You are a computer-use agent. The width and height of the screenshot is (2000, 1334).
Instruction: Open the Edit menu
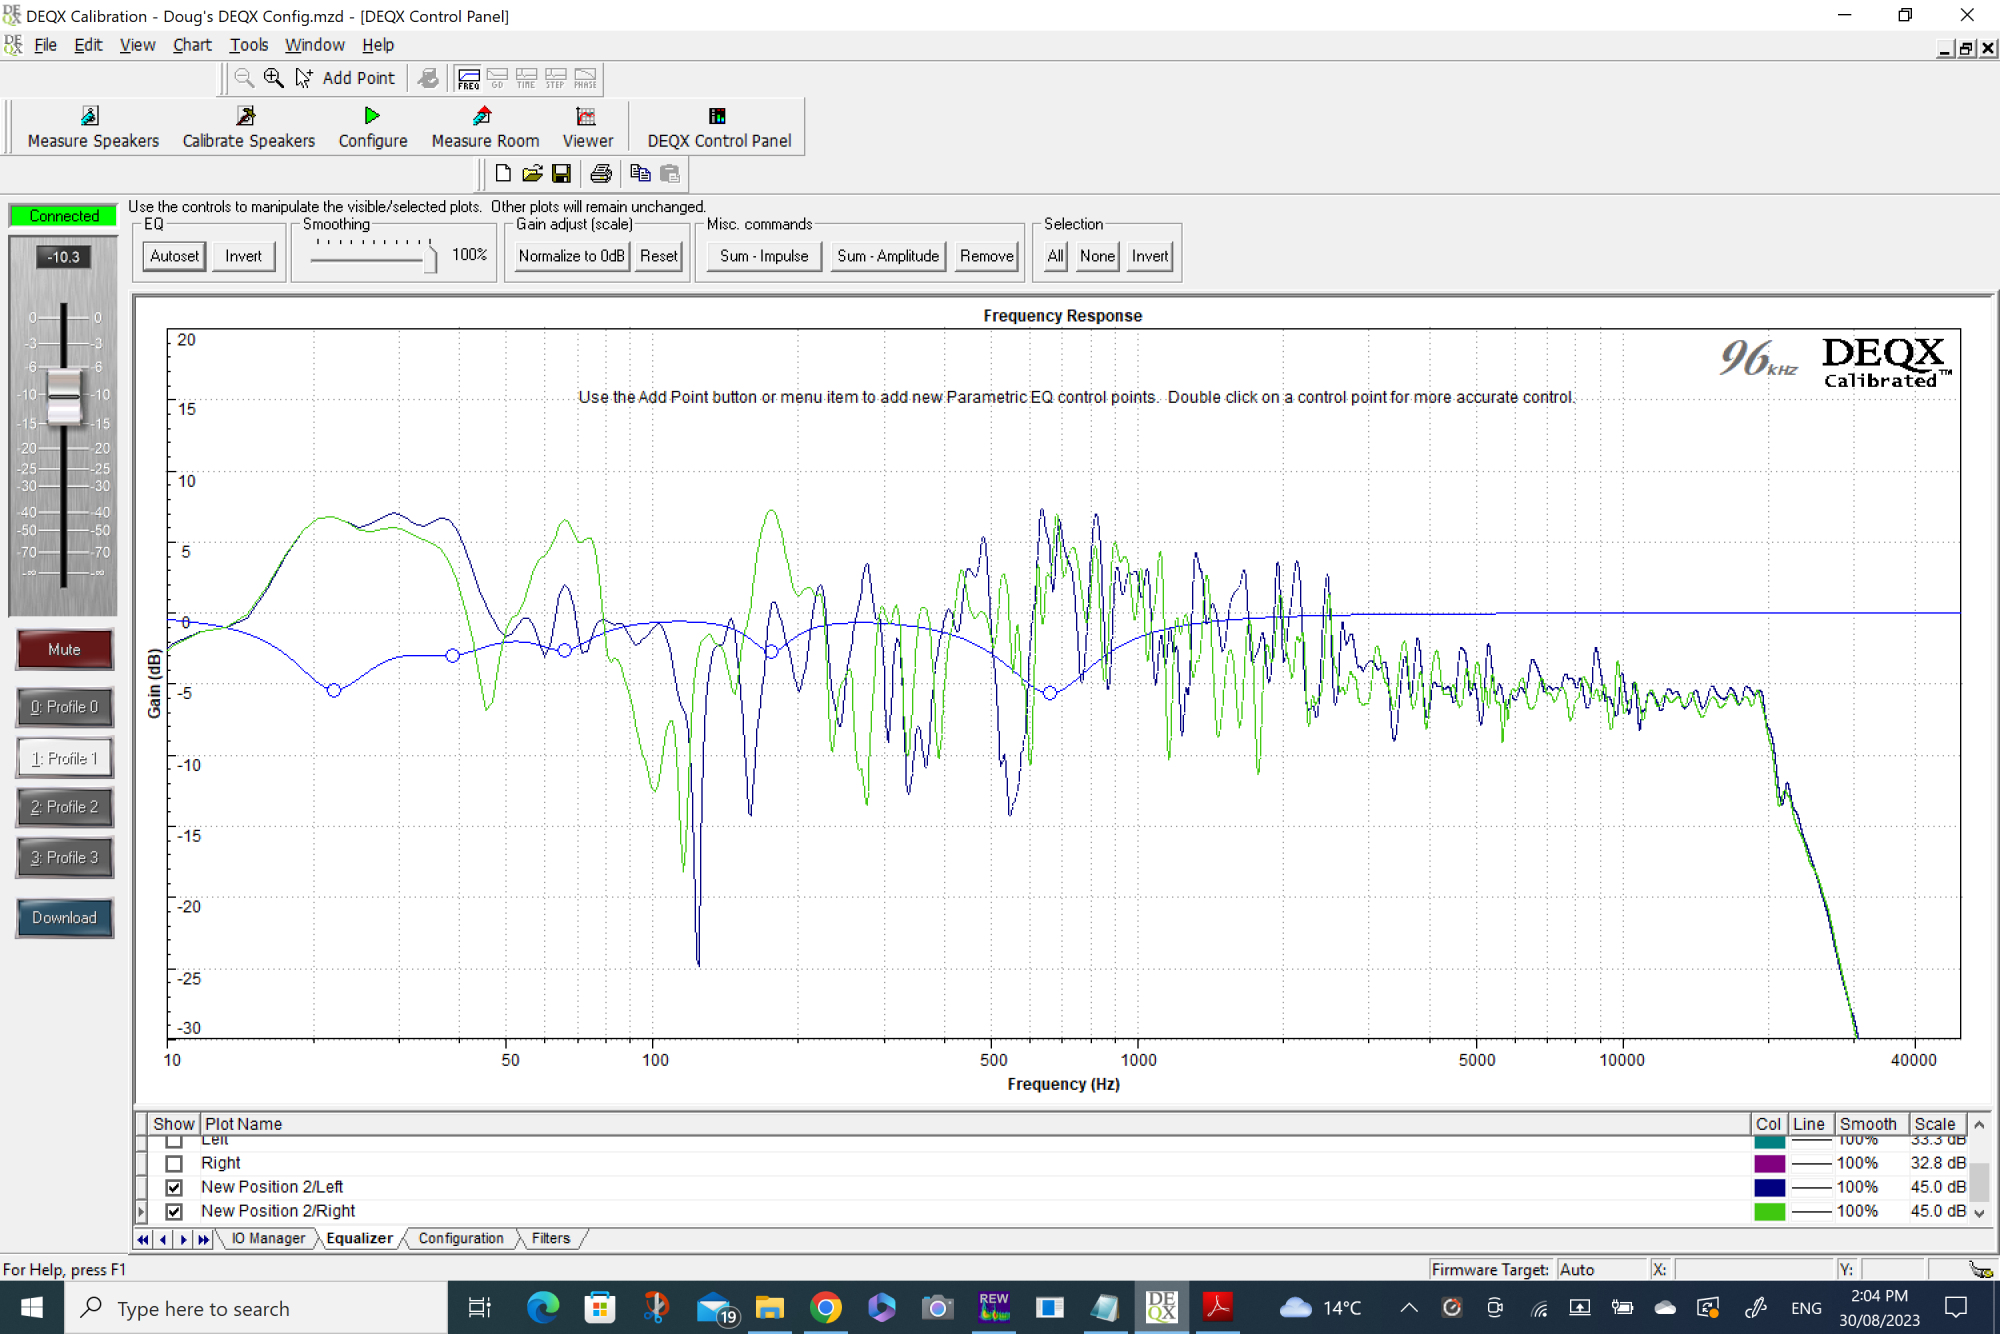tap(88, 45)
